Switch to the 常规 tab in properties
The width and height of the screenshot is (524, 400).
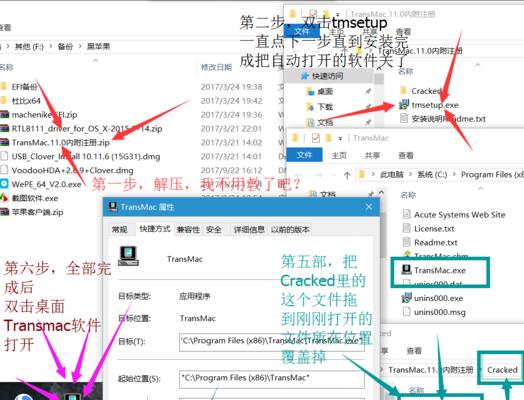(x=119, y=230)
